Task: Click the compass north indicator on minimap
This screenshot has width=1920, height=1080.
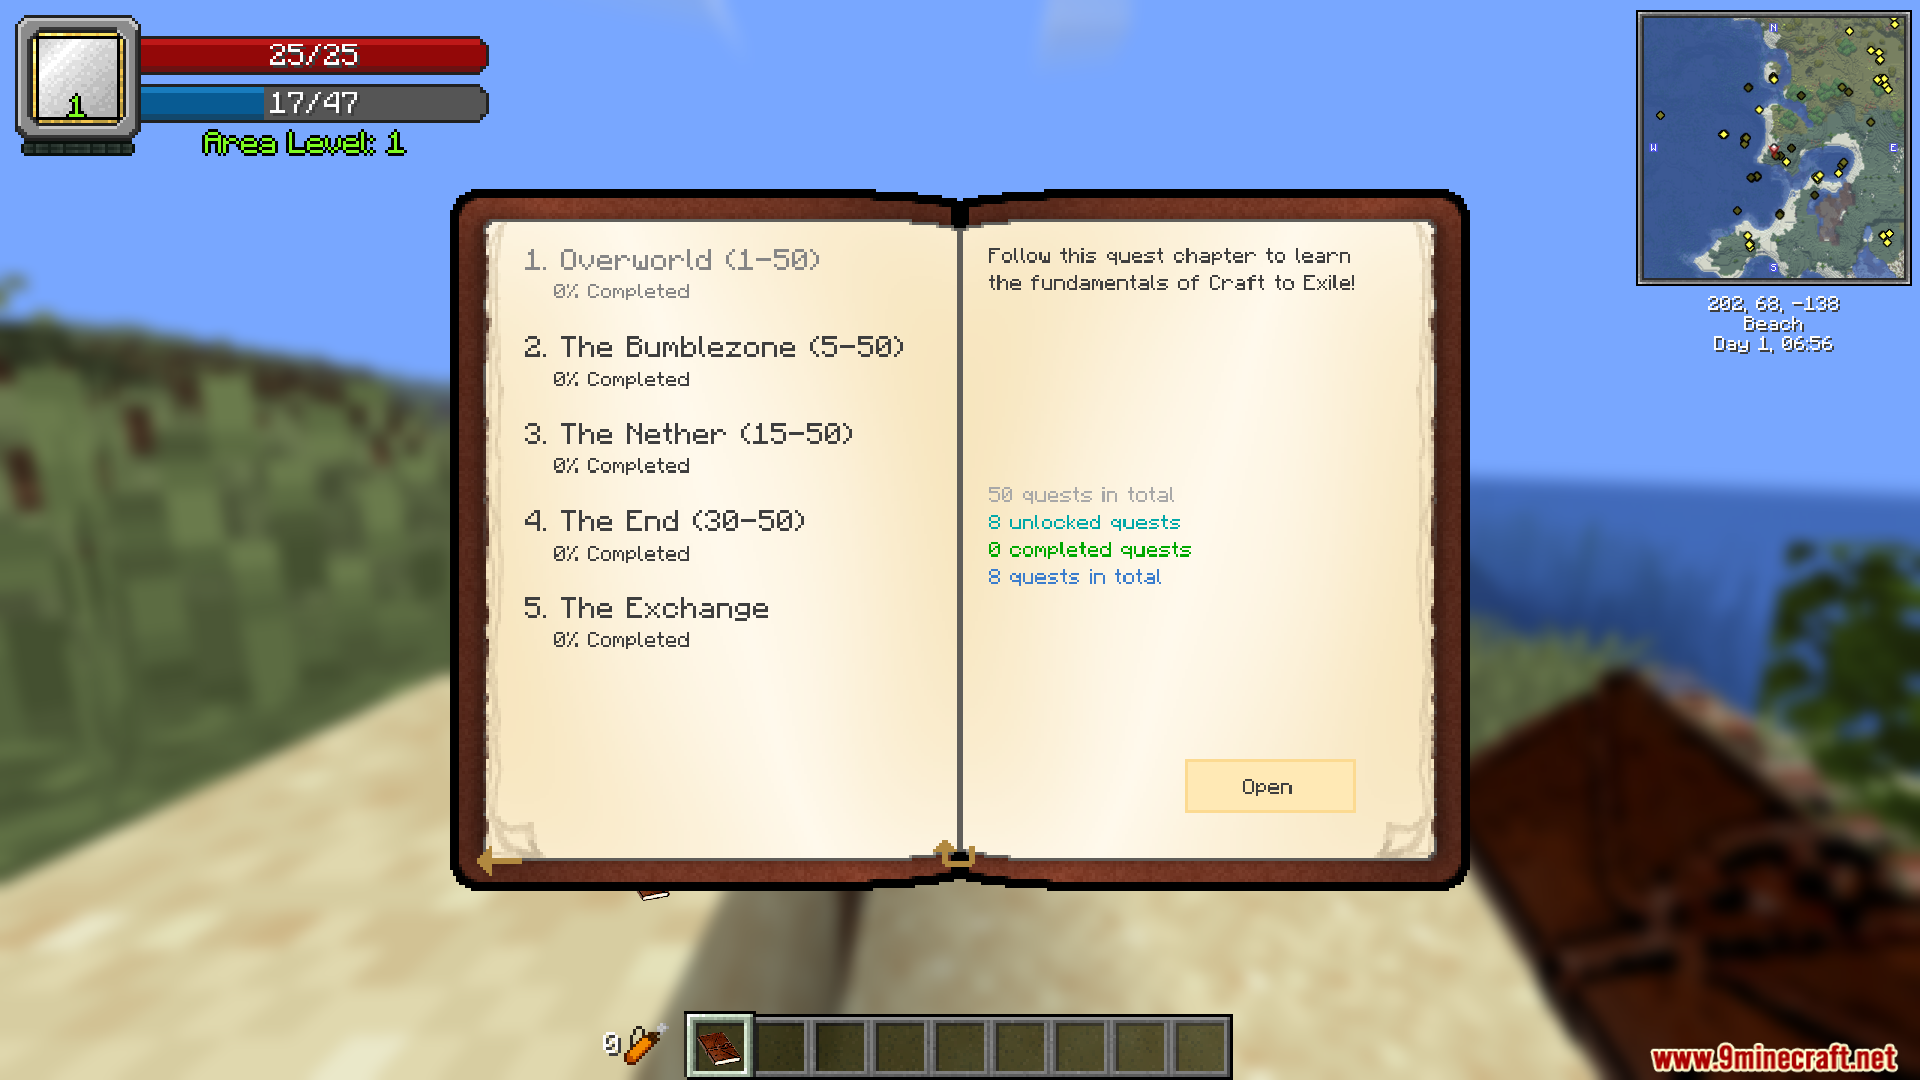Action: 1776,30
